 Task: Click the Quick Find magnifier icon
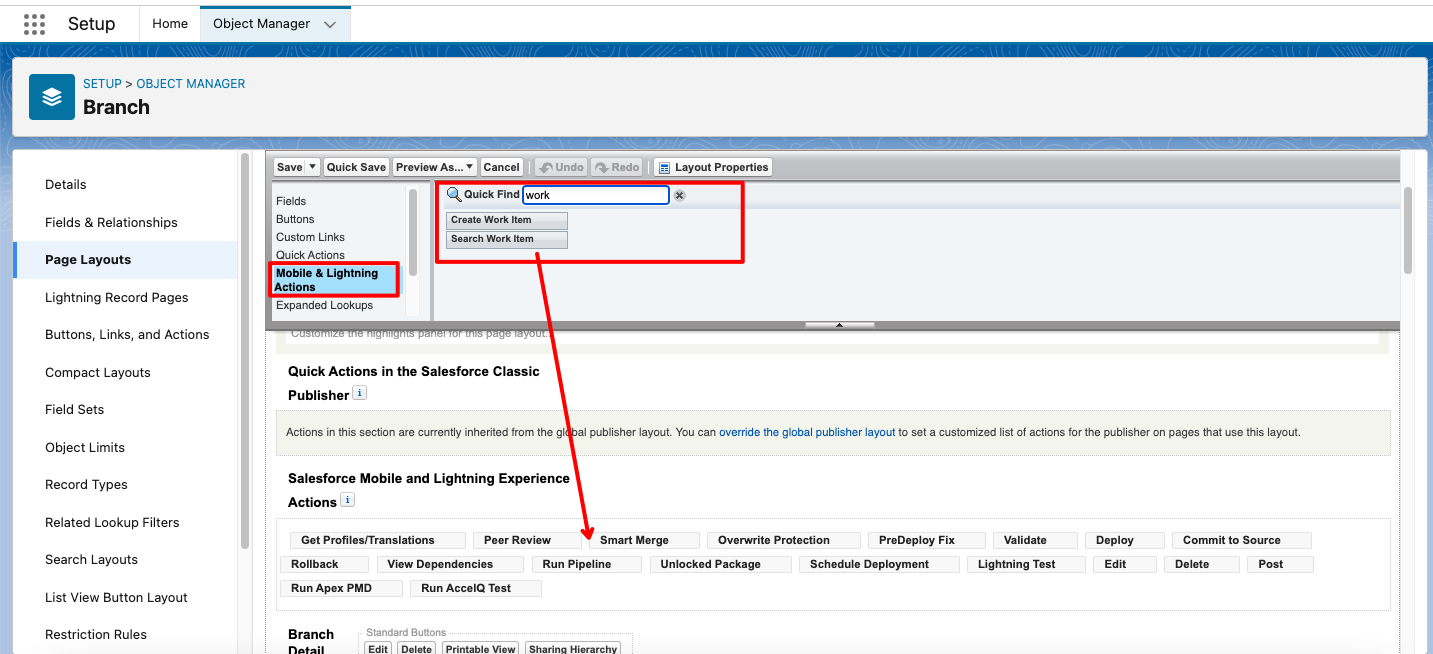(x=454, y=194)
